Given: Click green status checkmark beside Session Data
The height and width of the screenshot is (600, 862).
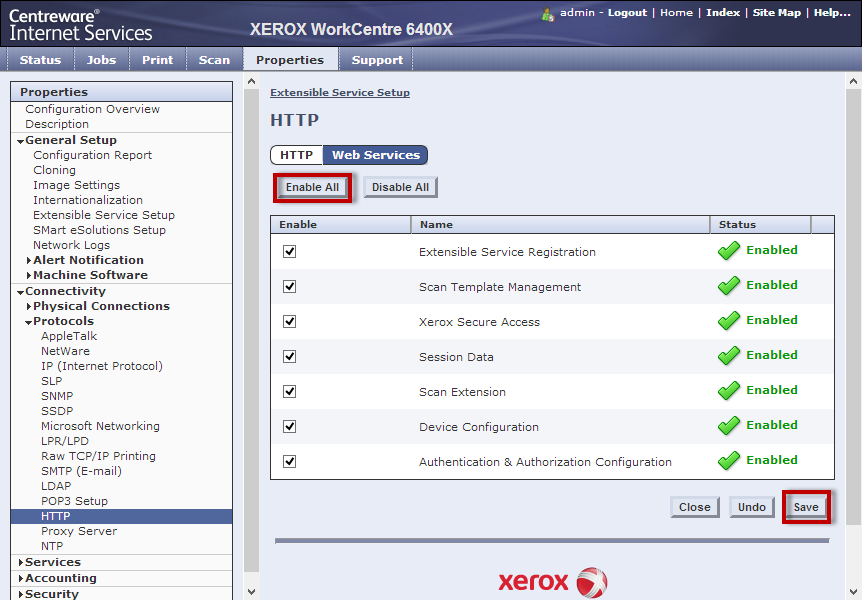Looking at the screenshot, I should coord(729,356).
